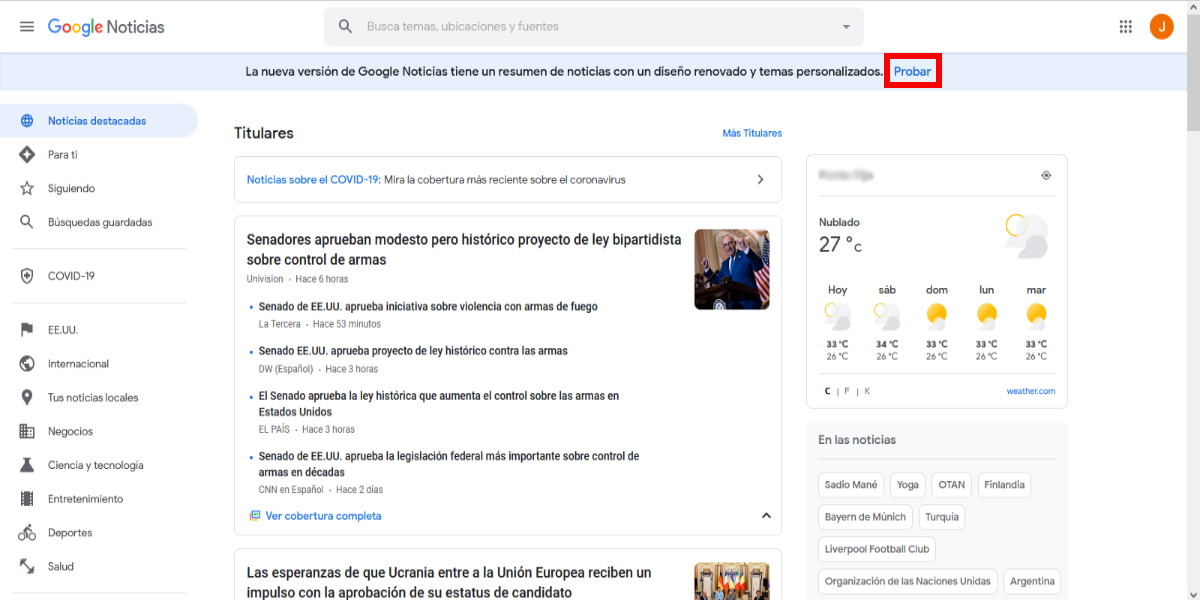
Task: Click the Ciencia y tecnología flask icon
Action: pos(27,464)
